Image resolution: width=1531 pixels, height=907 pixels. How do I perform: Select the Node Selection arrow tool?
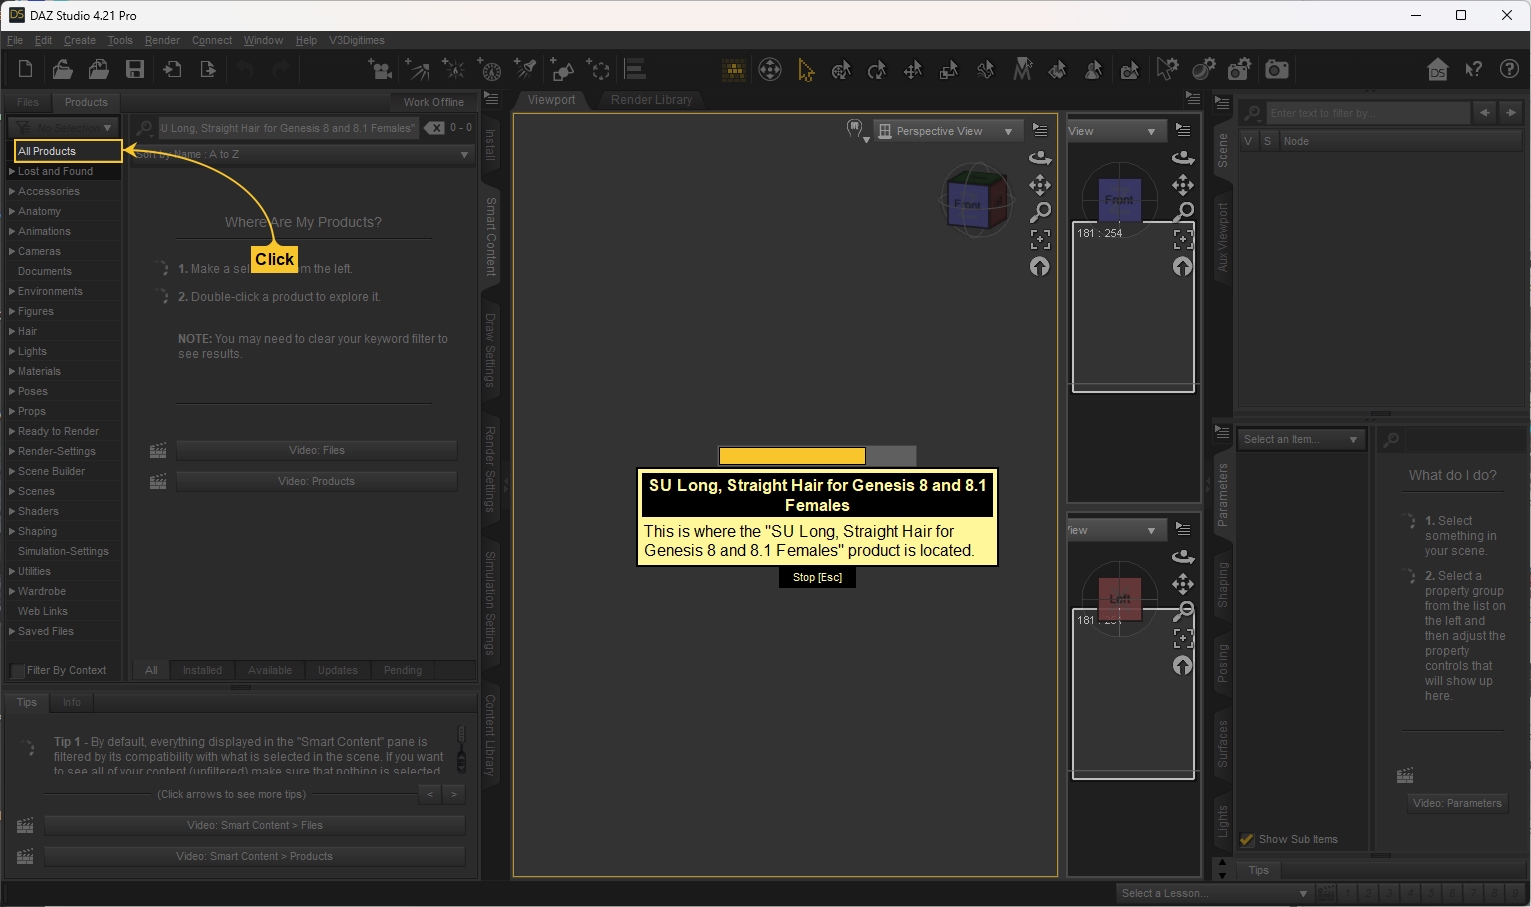[x=806, y=69]
